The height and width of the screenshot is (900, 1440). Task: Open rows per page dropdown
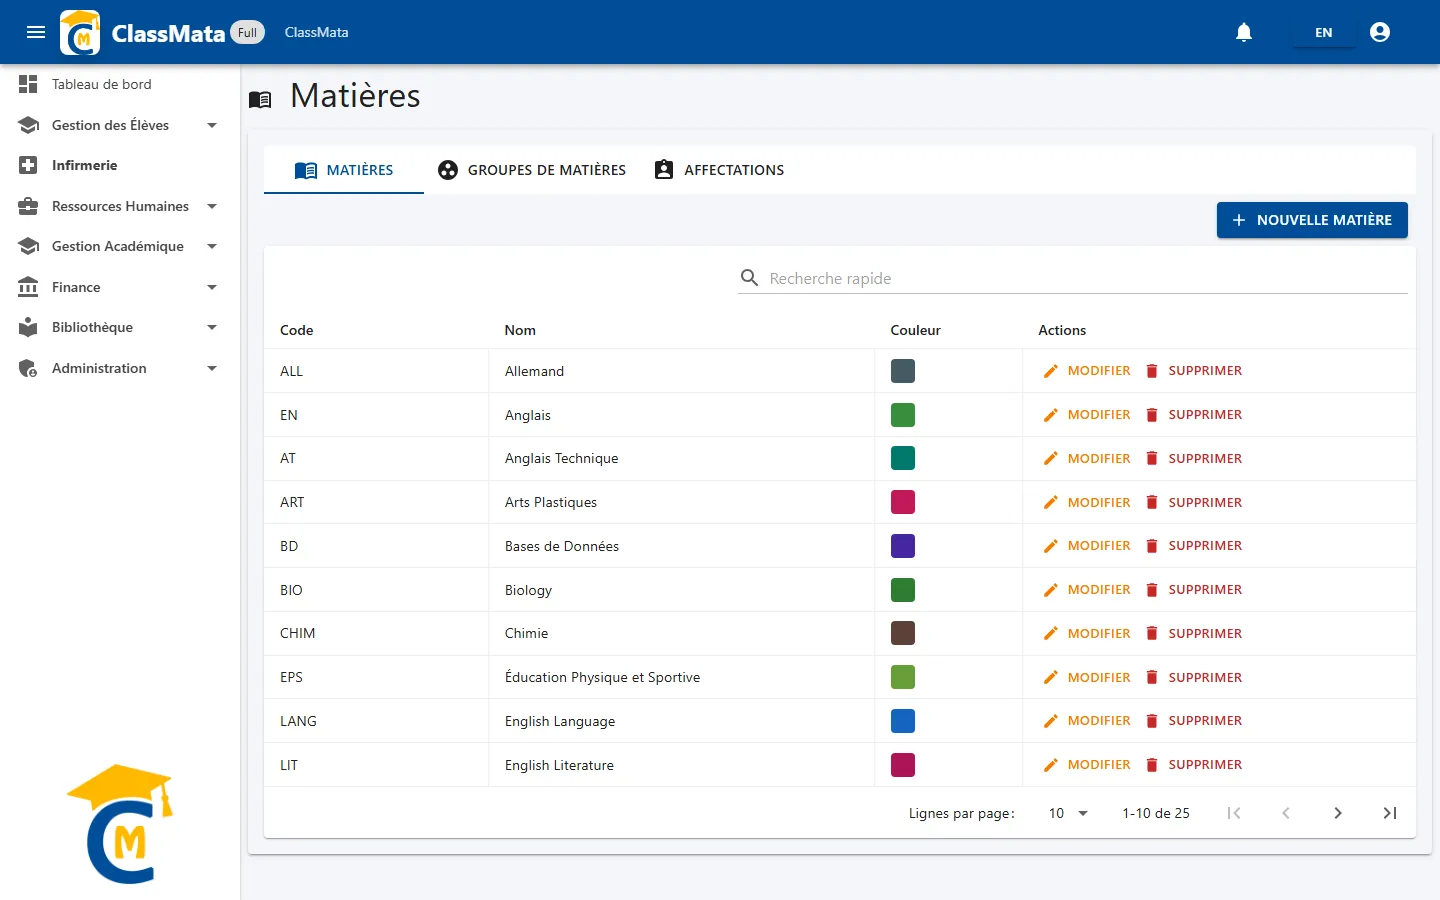point(1068,813)
